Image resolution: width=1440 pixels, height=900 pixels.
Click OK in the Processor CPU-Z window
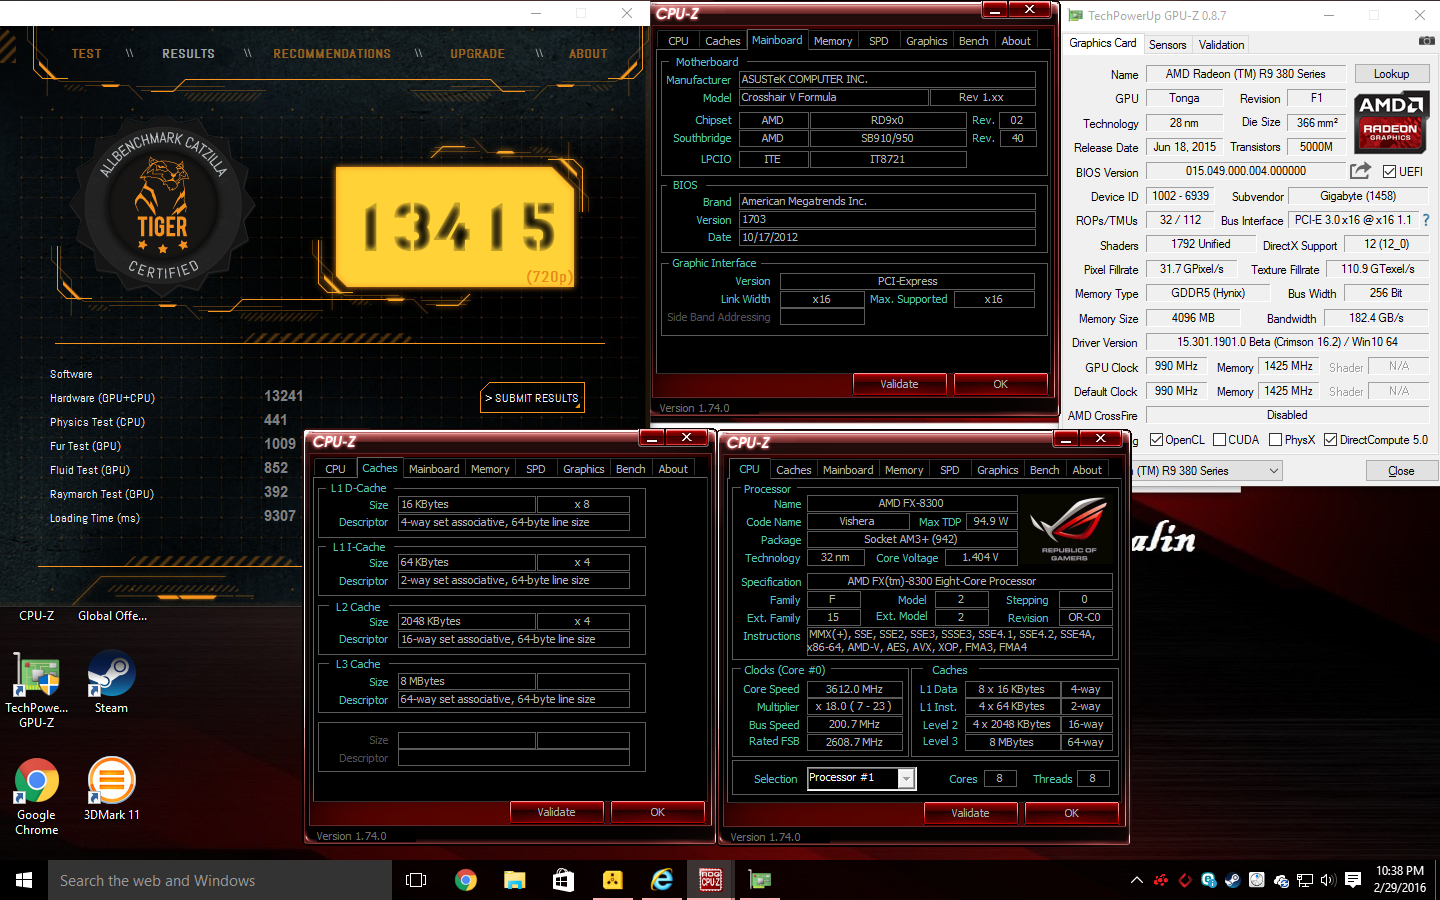coord(1071,813)
